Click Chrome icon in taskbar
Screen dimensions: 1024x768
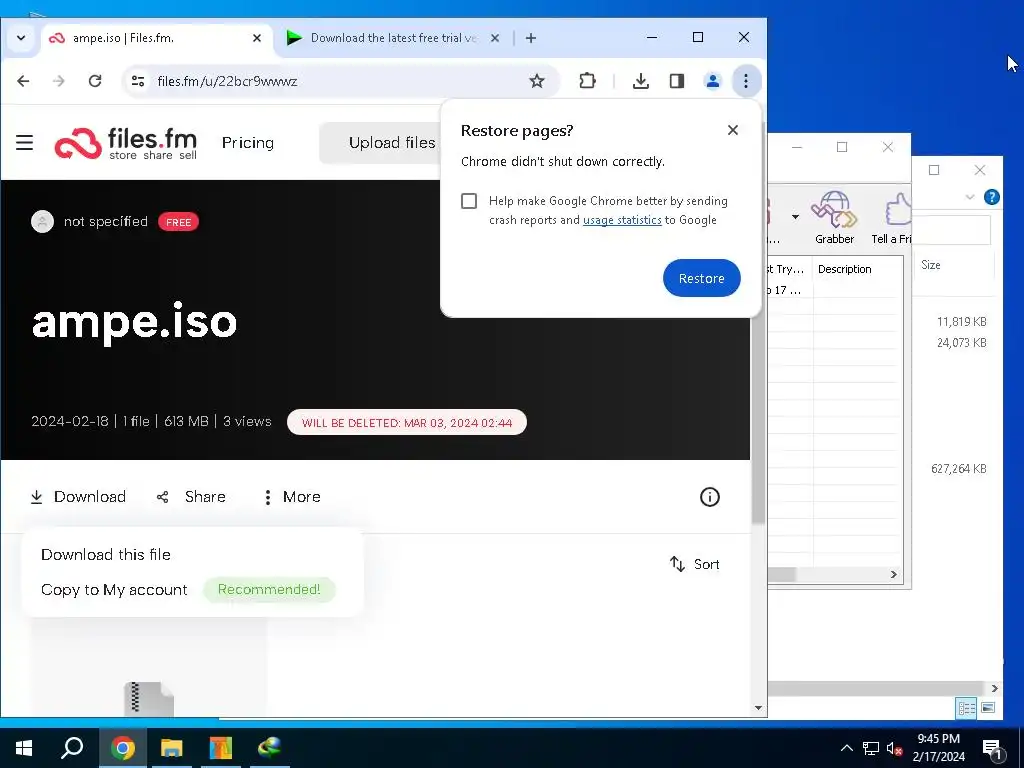[122, 748]
